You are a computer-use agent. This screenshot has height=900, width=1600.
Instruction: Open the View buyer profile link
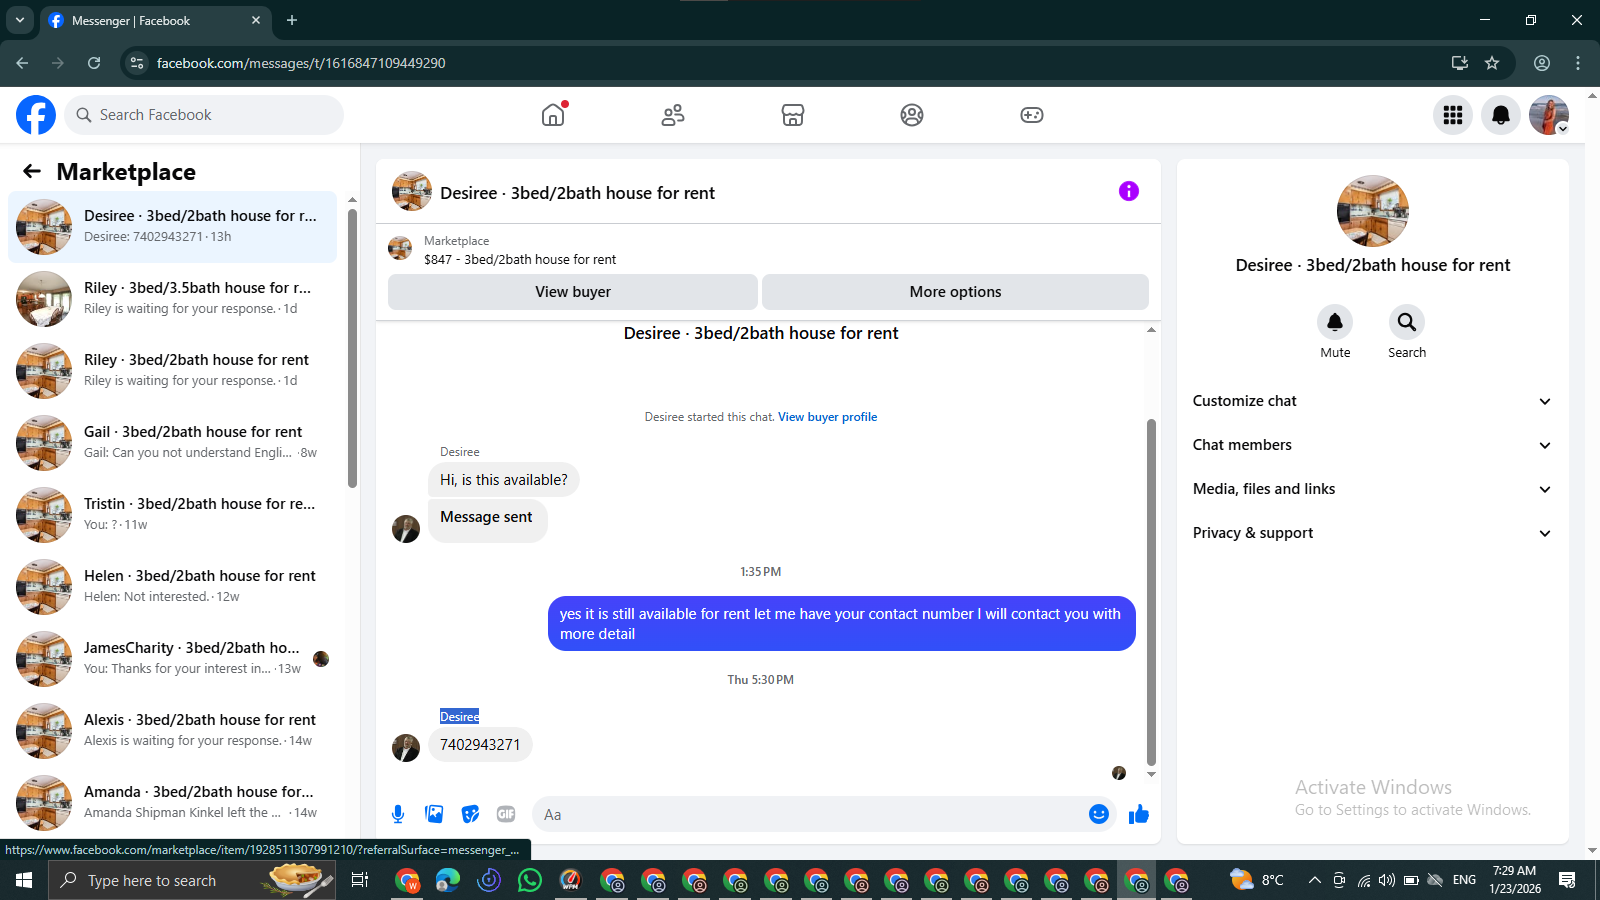coord(827,417)
